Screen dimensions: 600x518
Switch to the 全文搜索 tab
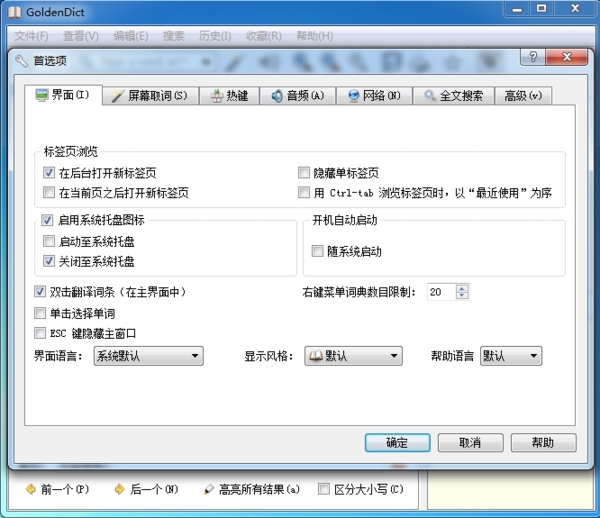(453, 96)
